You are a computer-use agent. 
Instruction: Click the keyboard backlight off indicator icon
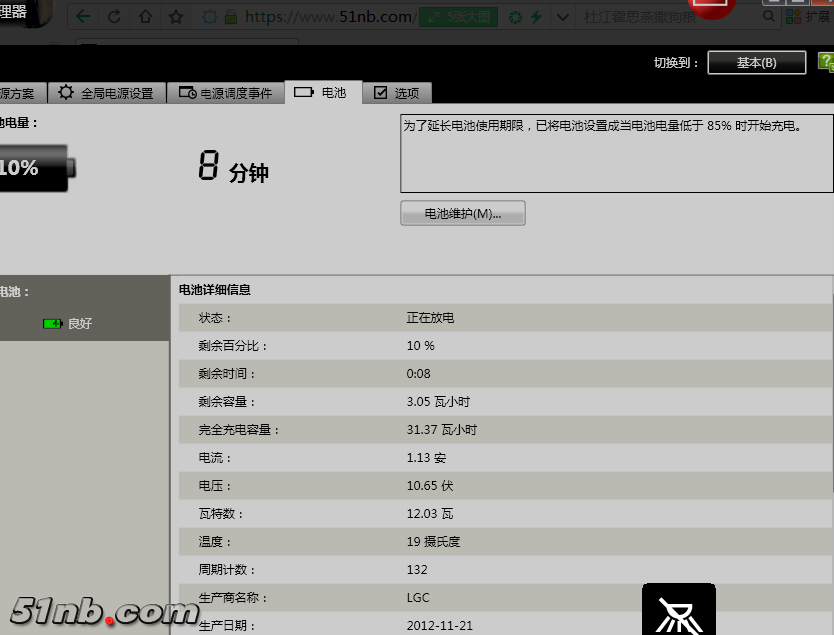pyautogui.click(x=679, y=610)
